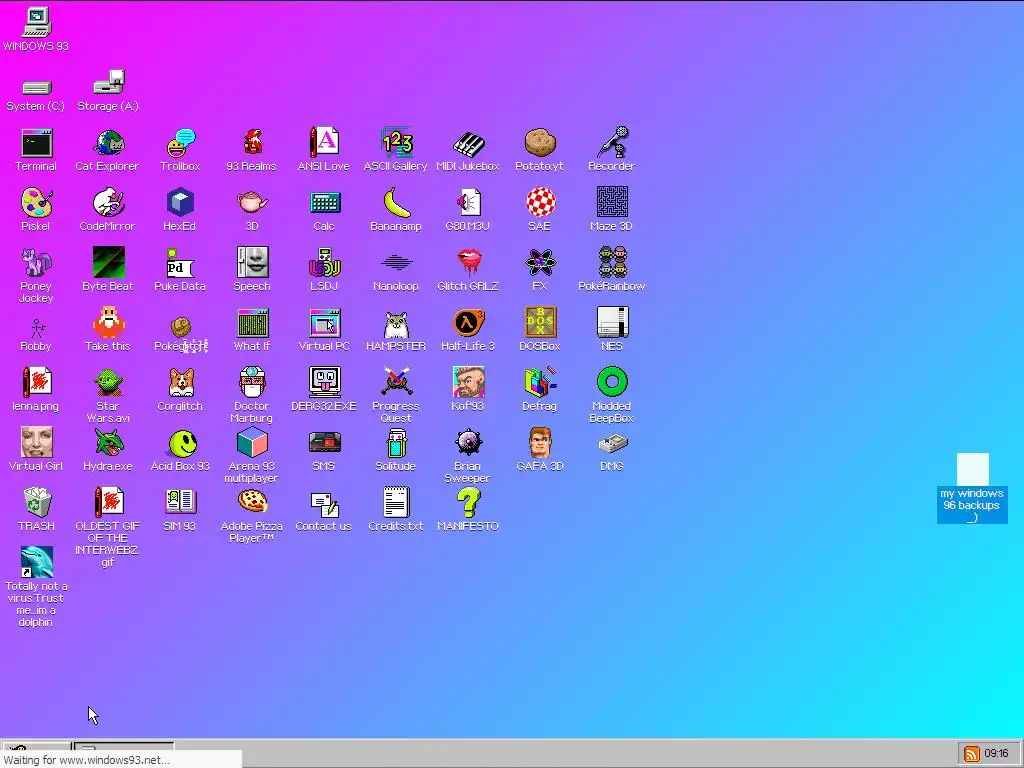Launch Nanoloop

click(x=396, y=263)
